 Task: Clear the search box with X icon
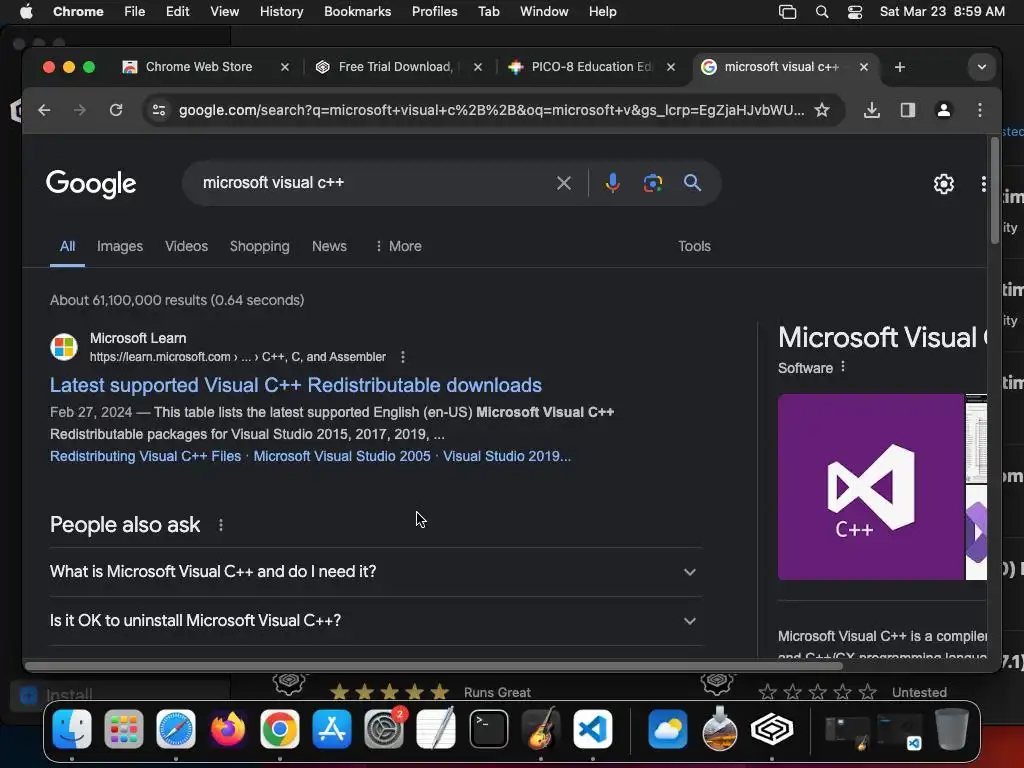point(564,183)
